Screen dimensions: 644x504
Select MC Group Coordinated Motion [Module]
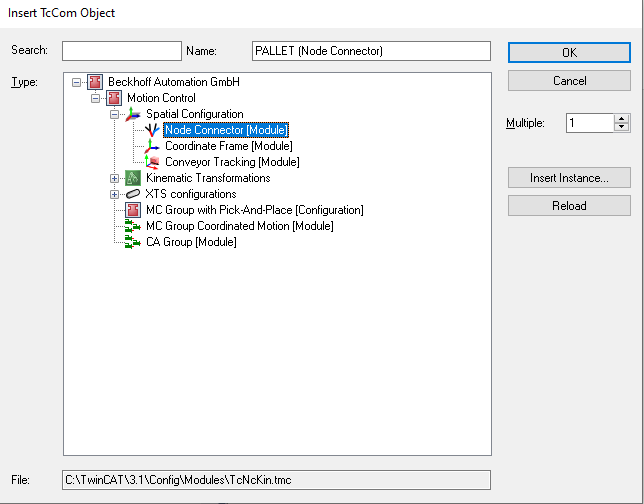point(240,226)
